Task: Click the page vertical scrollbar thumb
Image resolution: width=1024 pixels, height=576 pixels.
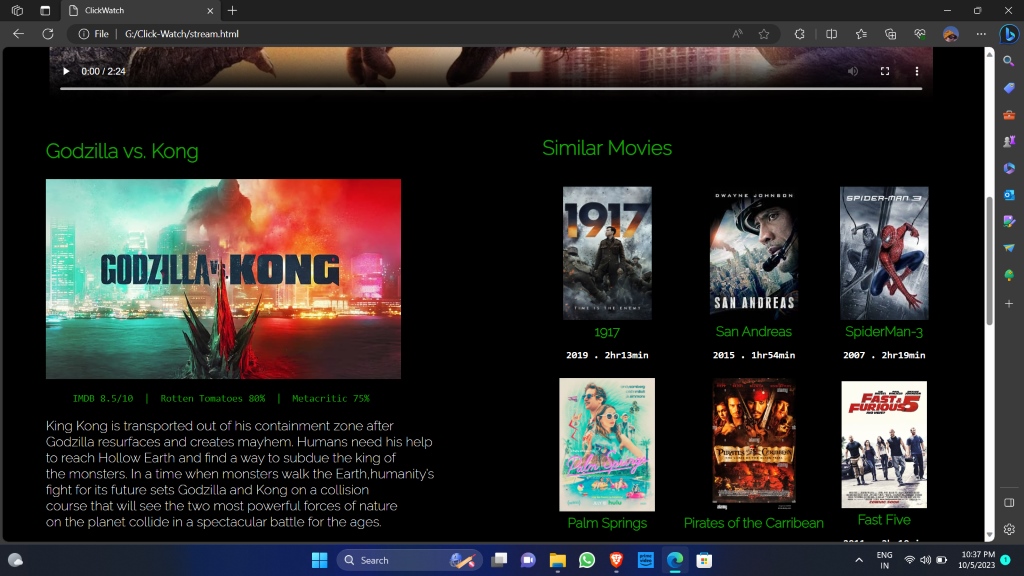Action: 989,261
